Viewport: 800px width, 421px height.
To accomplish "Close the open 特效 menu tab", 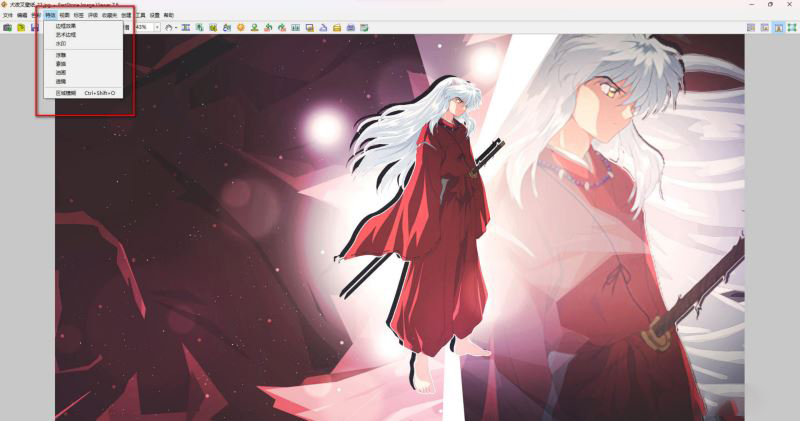I will click(x=50, y=15).
